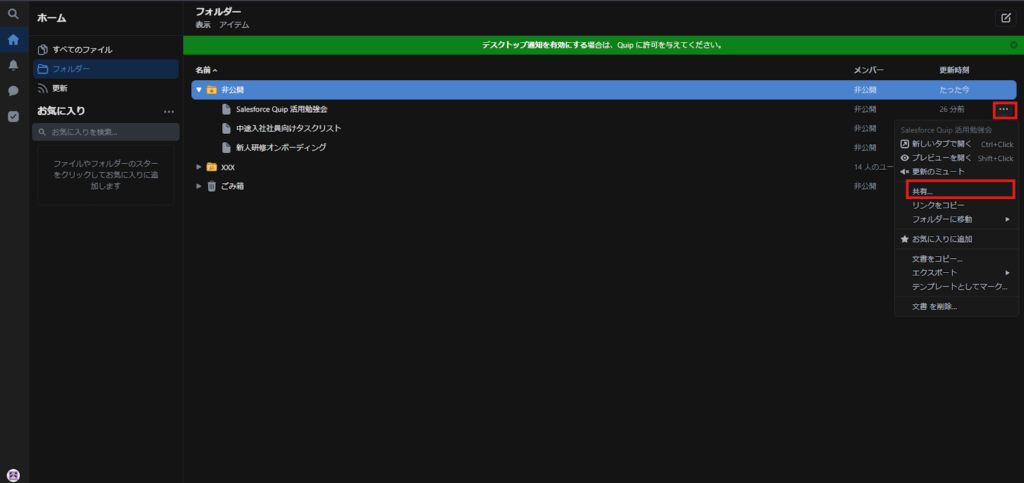Collapse the 非公開 folder
1024x483 pixels.
(x=199, y=90)
